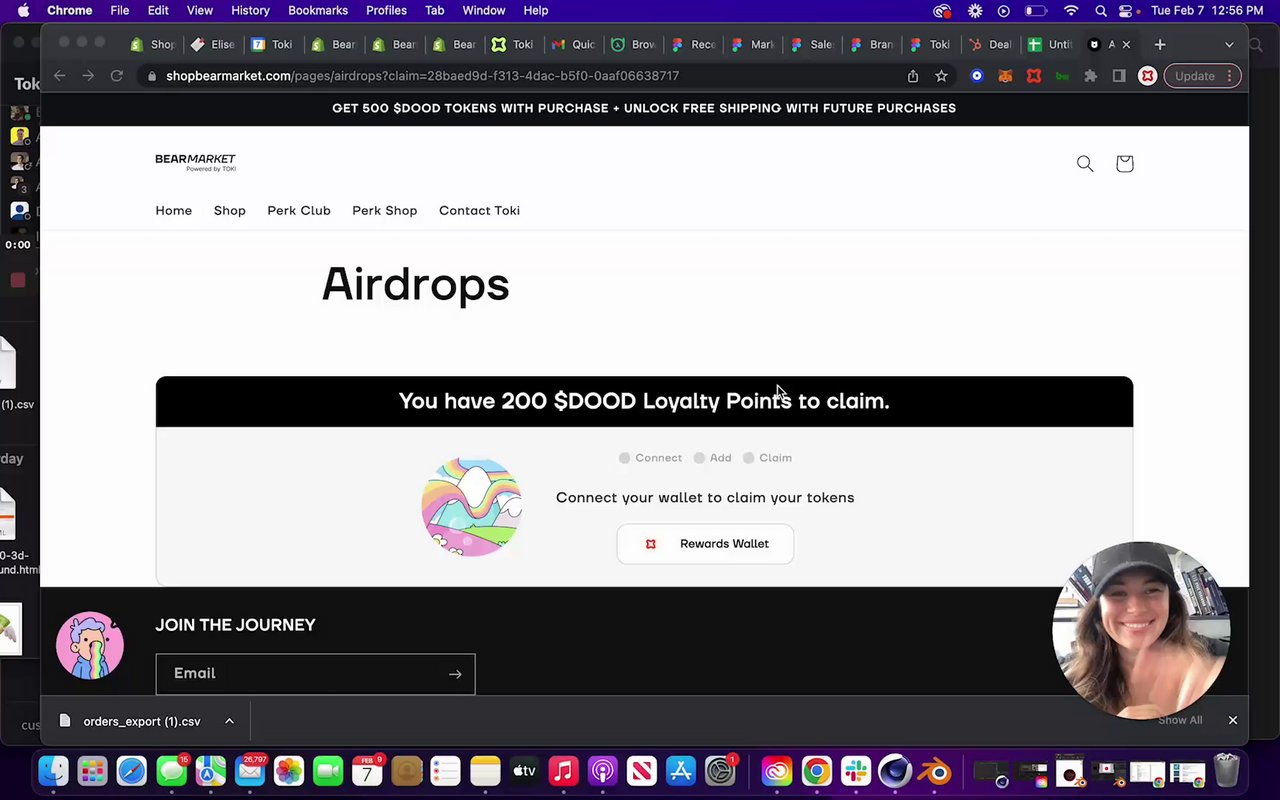Image resolution: width=1280 pixels, height=800 pixels.
Task: Open the Bookmarks menu
Action: point(318,11)
